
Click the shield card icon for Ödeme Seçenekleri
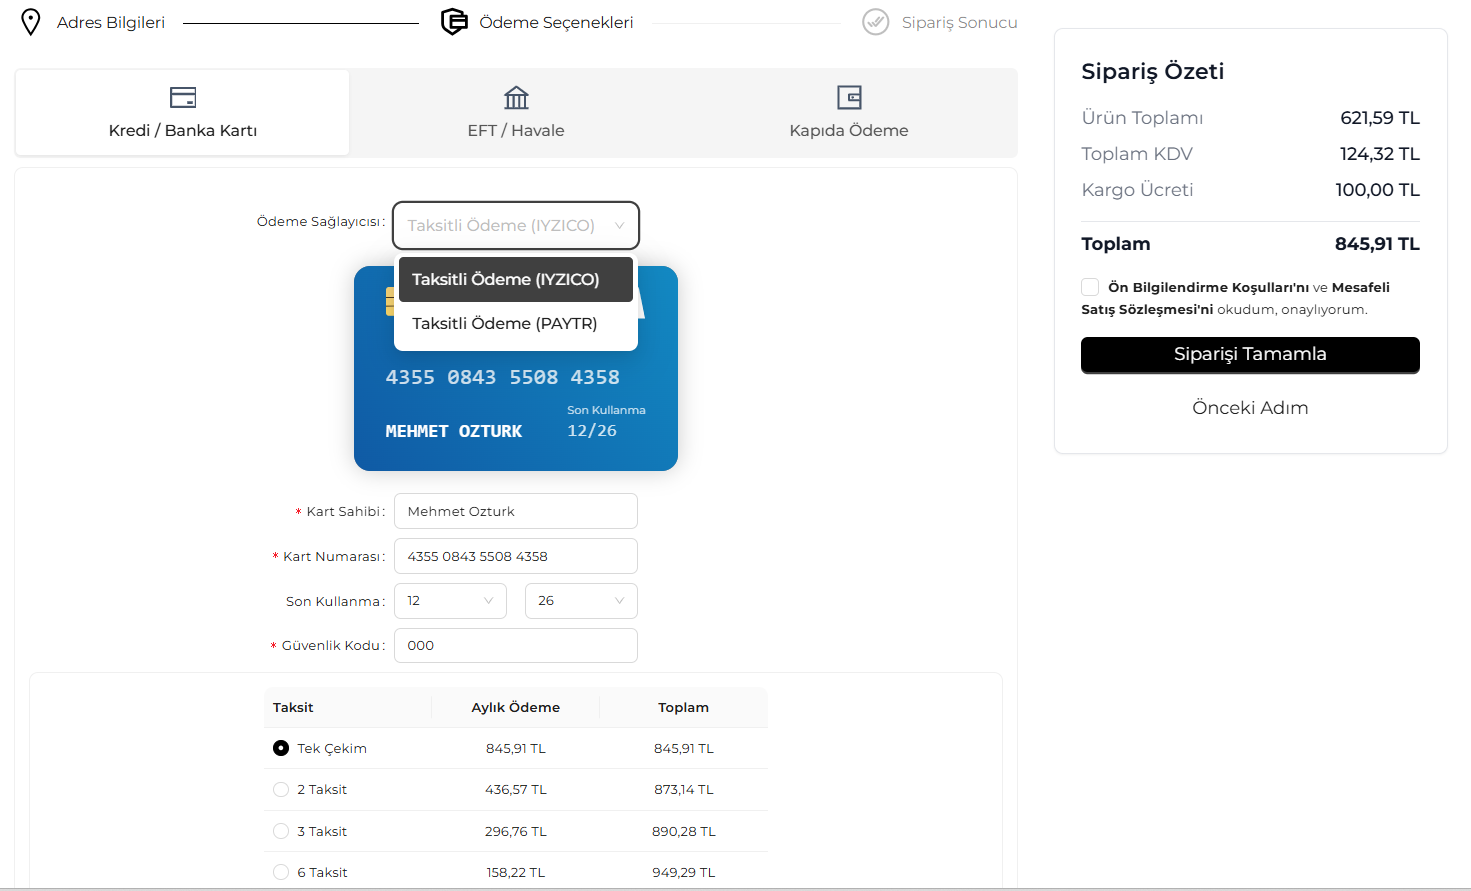(x=454, y=22)
